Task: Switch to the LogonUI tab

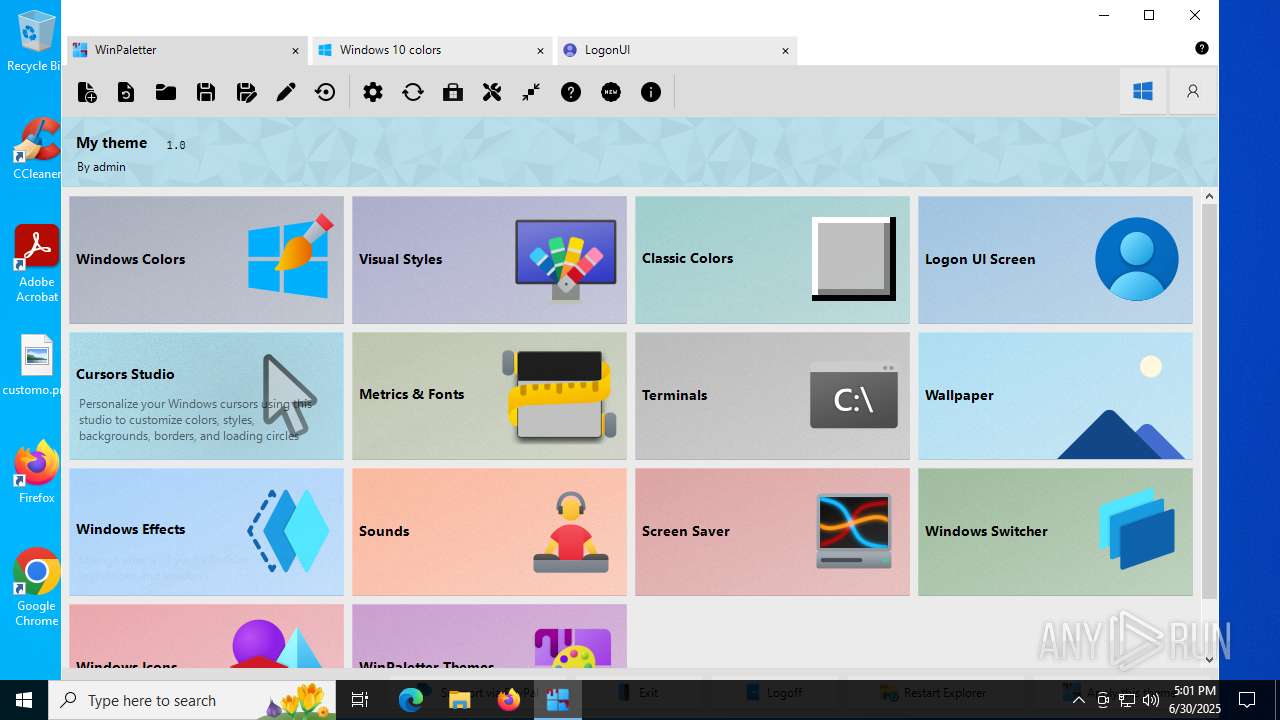Action: (x=677, y=50)
